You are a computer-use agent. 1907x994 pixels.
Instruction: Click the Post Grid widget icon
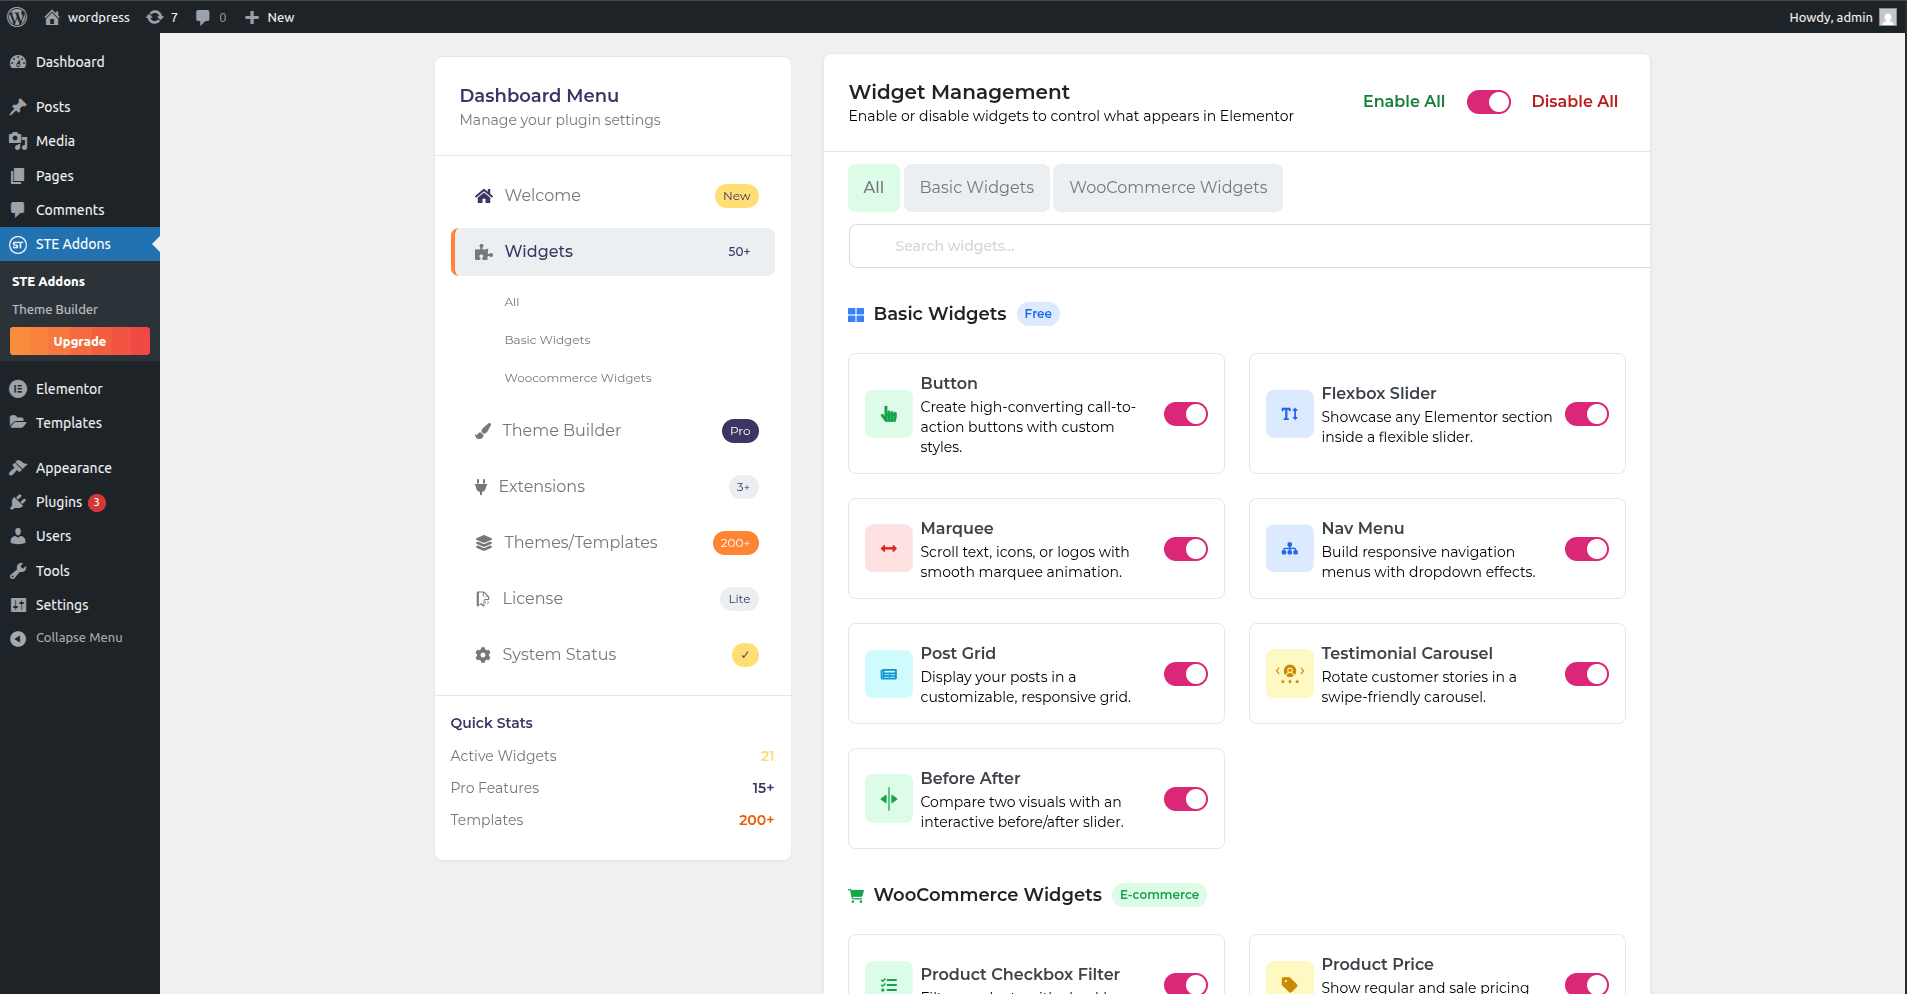pyautogui.click(x=888, y=673)
